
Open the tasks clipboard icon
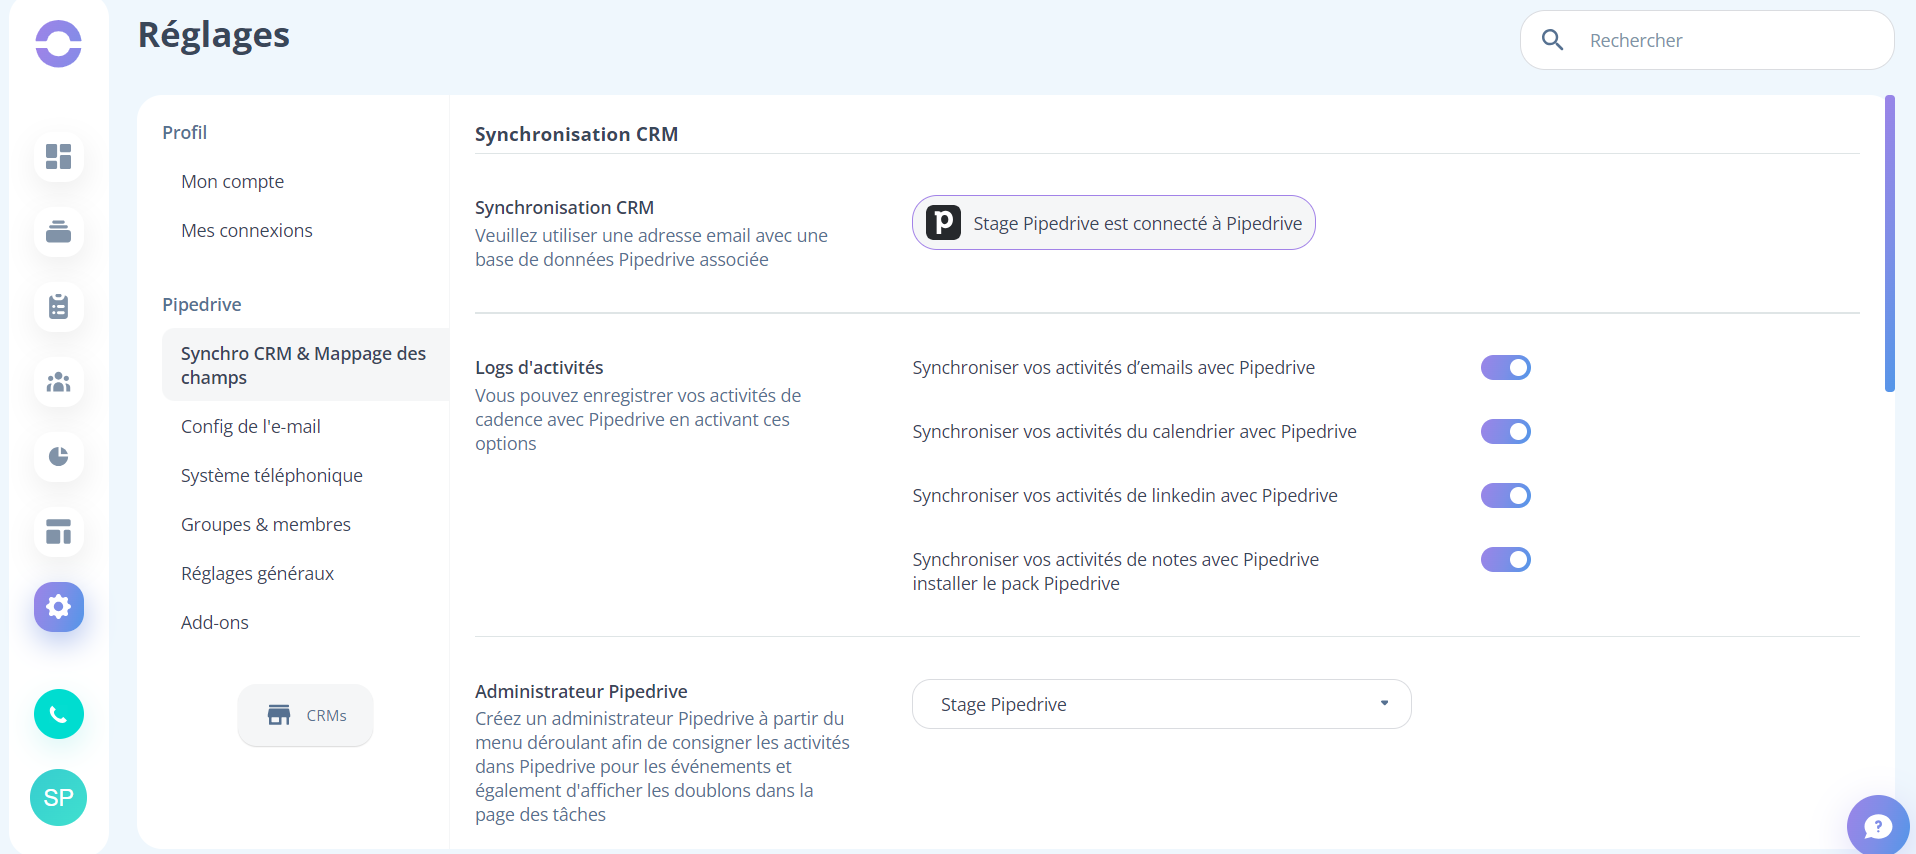point(59,307)
